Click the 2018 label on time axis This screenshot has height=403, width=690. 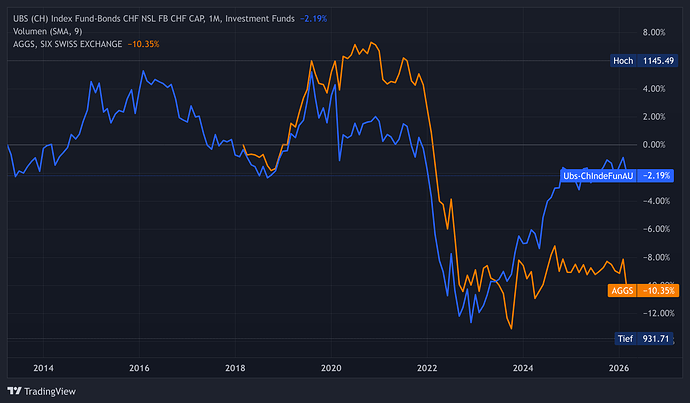click(x=235, y=368)
